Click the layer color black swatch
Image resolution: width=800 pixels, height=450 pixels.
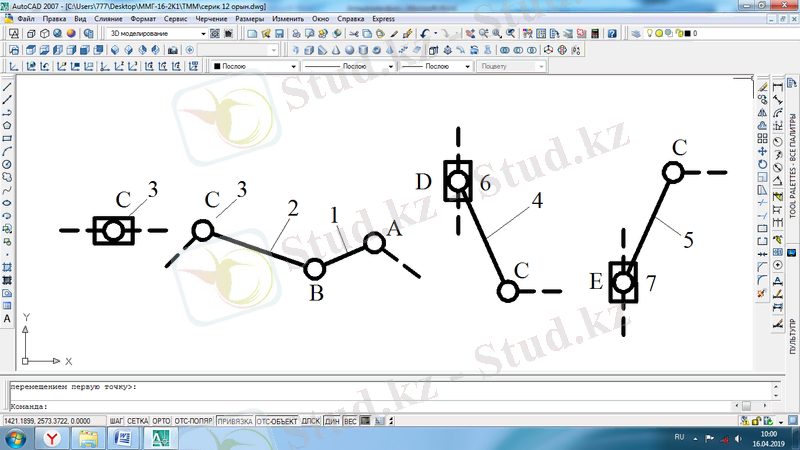click(x=687, y=34)
